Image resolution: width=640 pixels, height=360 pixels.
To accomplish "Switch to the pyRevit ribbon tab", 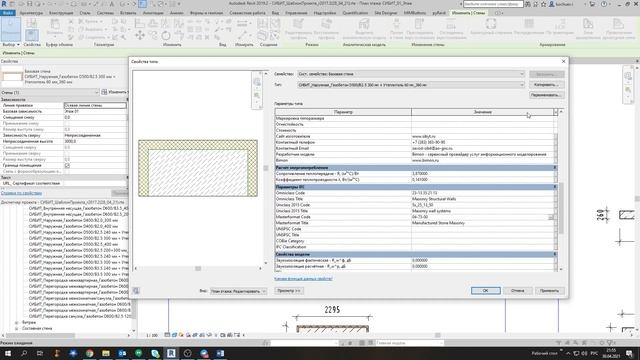I will pyautogui.click(x=439, y=13).
